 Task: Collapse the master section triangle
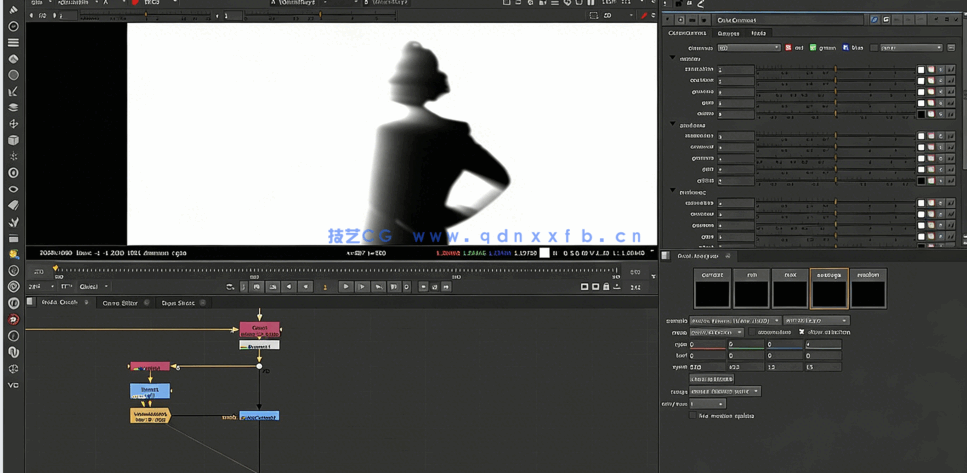(673, 59)
